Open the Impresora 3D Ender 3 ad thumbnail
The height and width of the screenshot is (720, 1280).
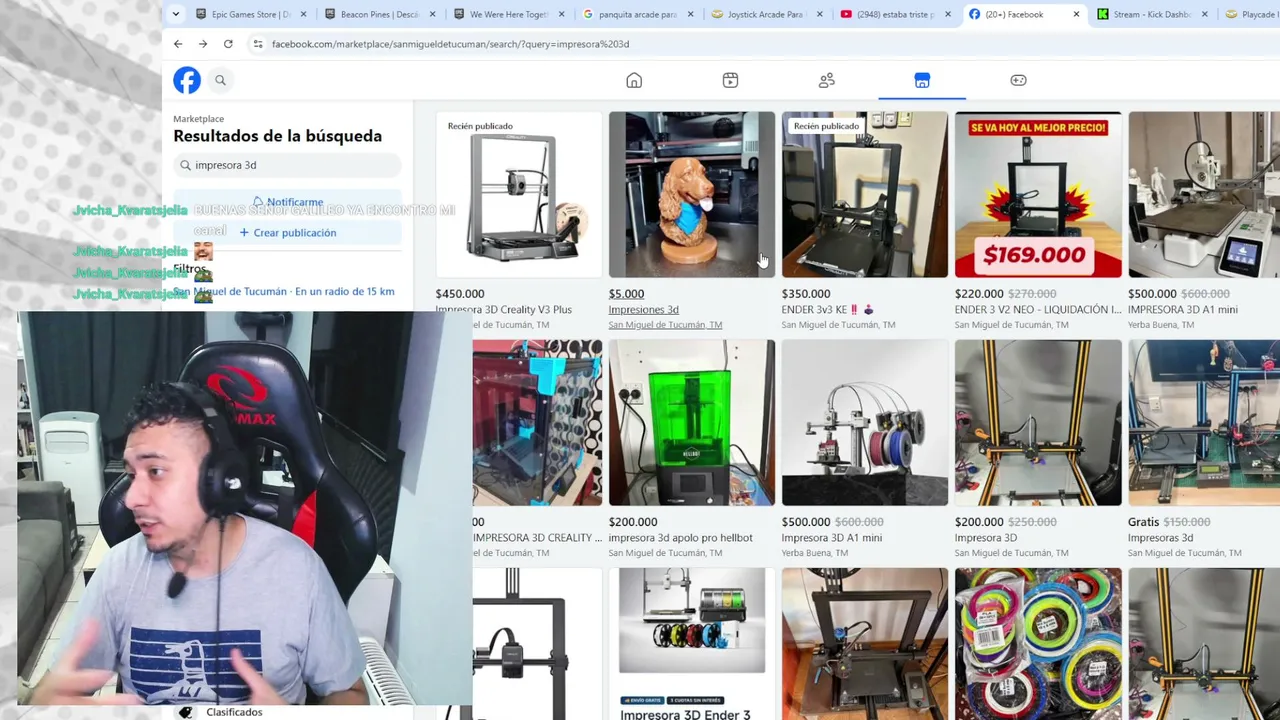tap(692, 644)
